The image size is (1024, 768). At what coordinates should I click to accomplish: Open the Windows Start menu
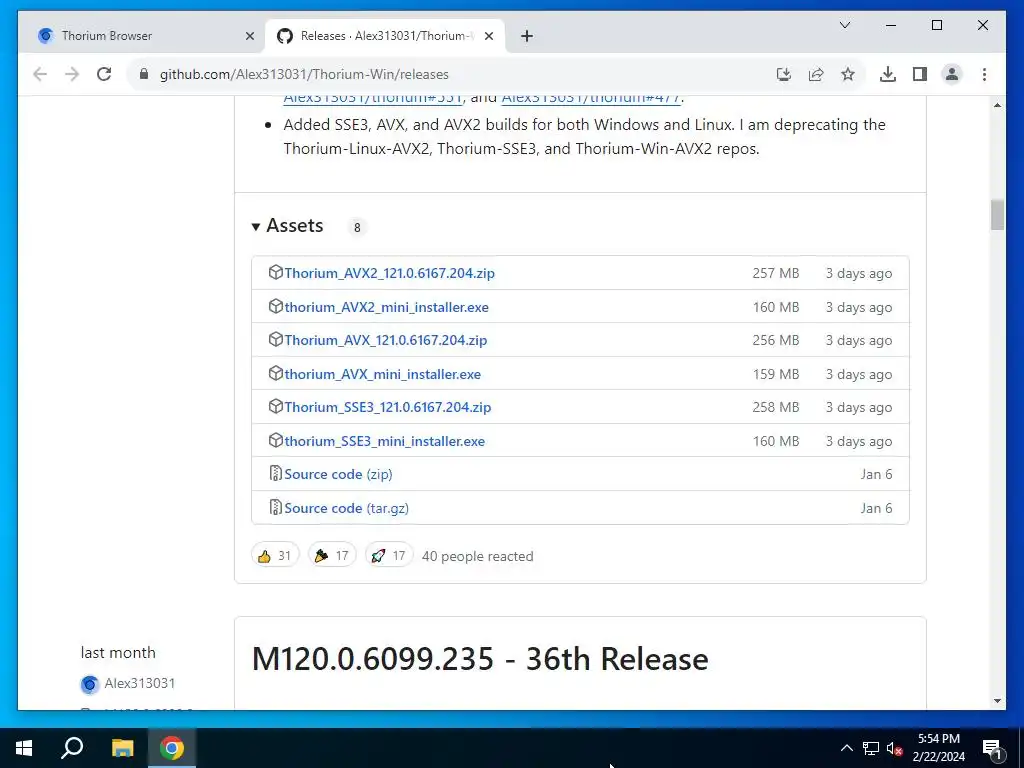coord(24,748)
